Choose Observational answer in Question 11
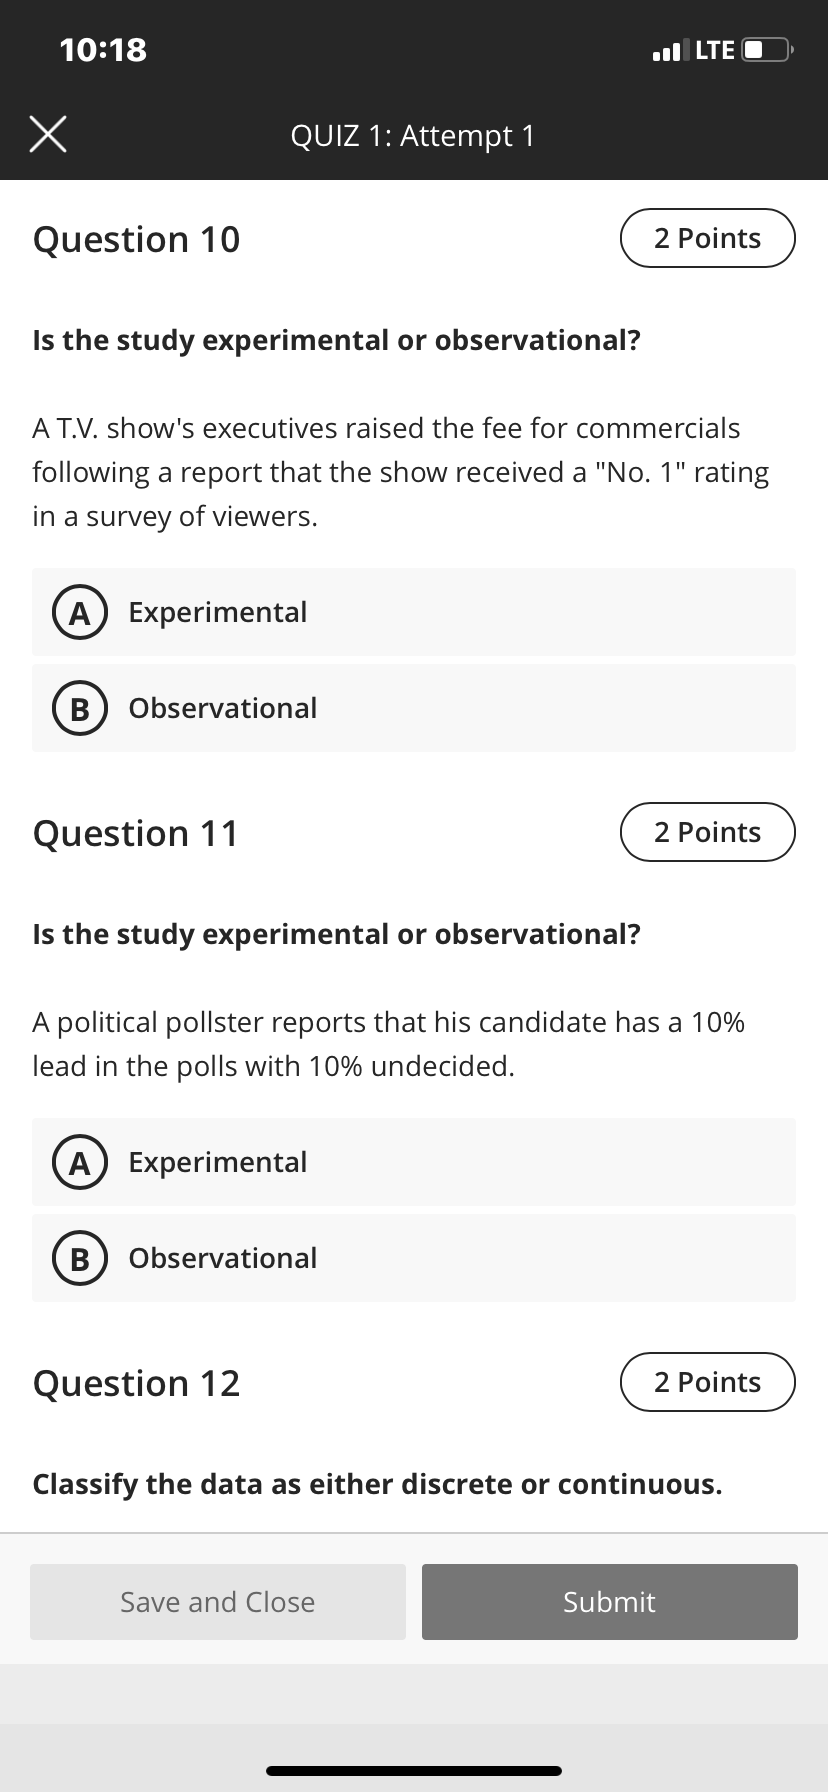The height and width of the screenshot is (1792, 828). point(414,1258)
